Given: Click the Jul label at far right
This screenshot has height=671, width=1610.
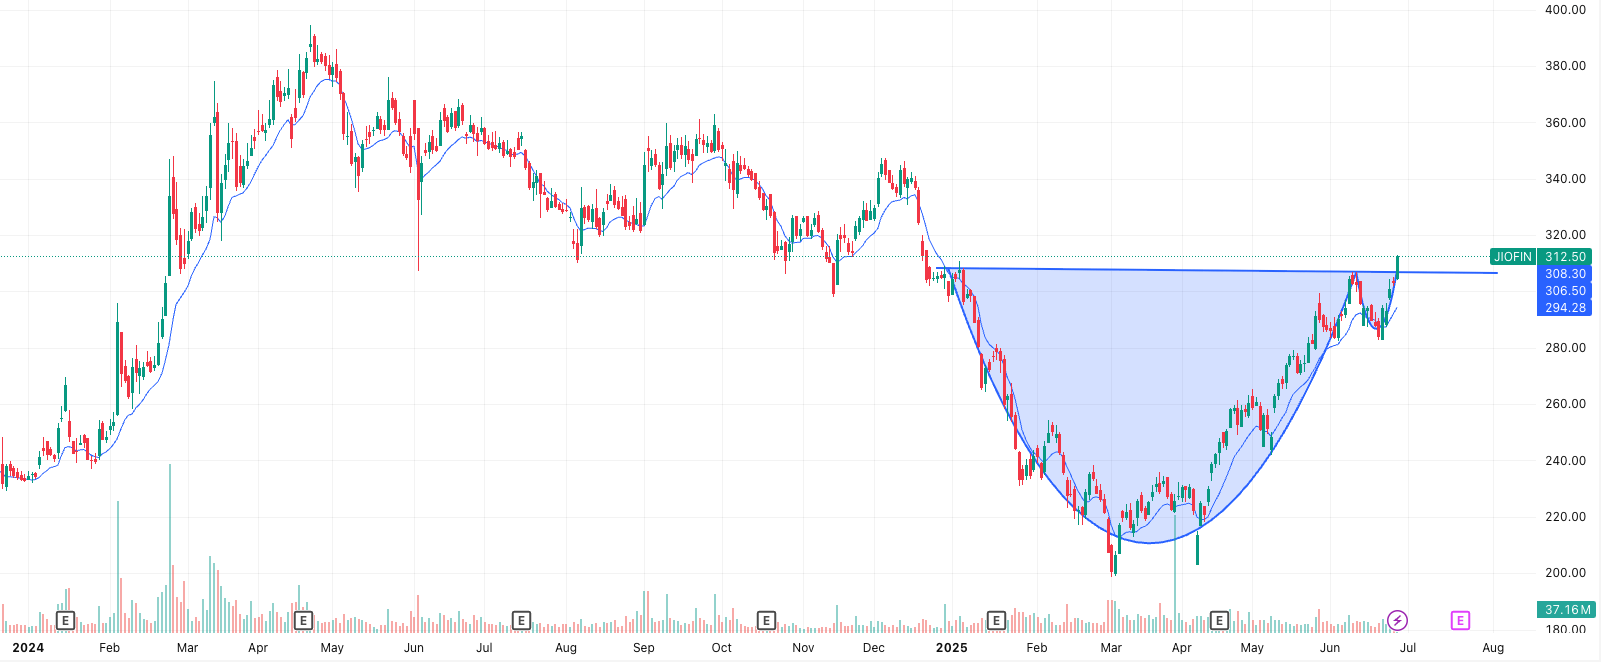Looking at the screenshot, I should (1407, 648).
